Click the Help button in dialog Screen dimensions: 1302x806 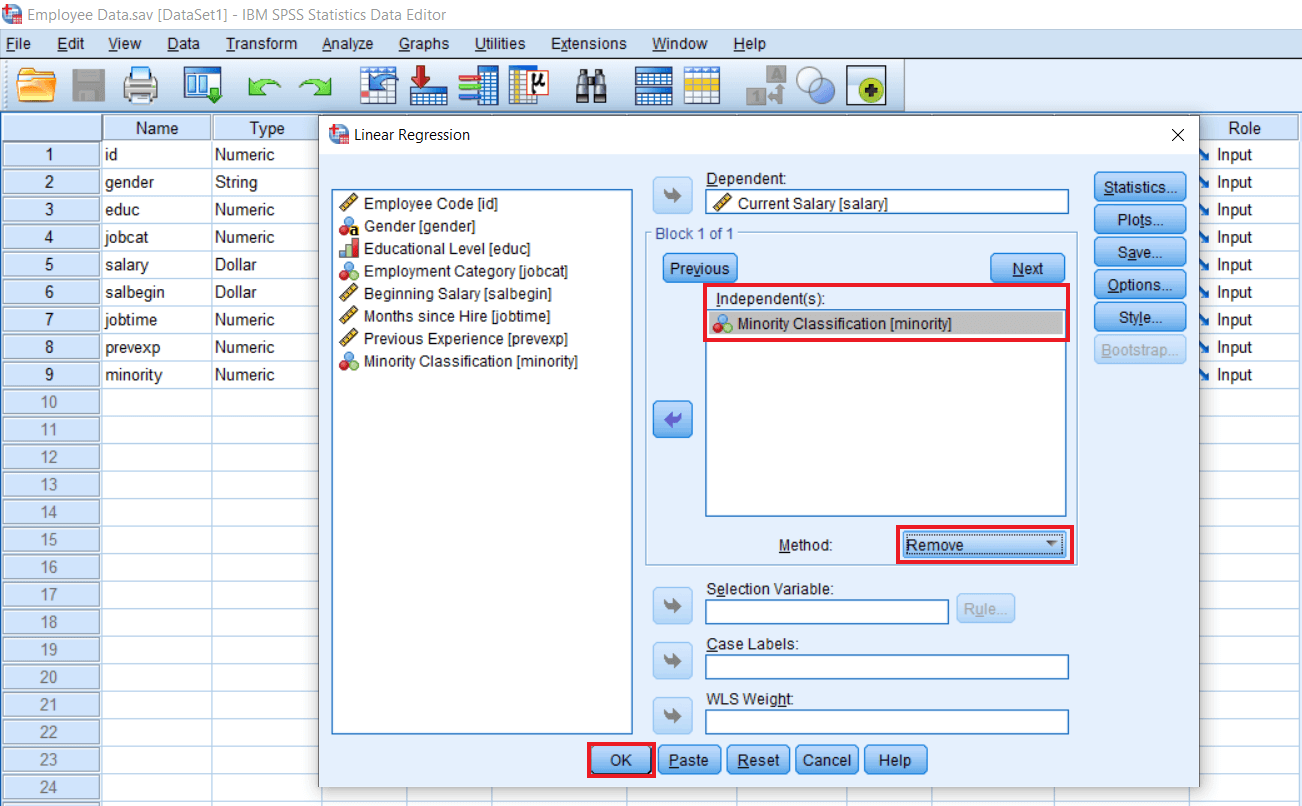[x=895, y=760]
